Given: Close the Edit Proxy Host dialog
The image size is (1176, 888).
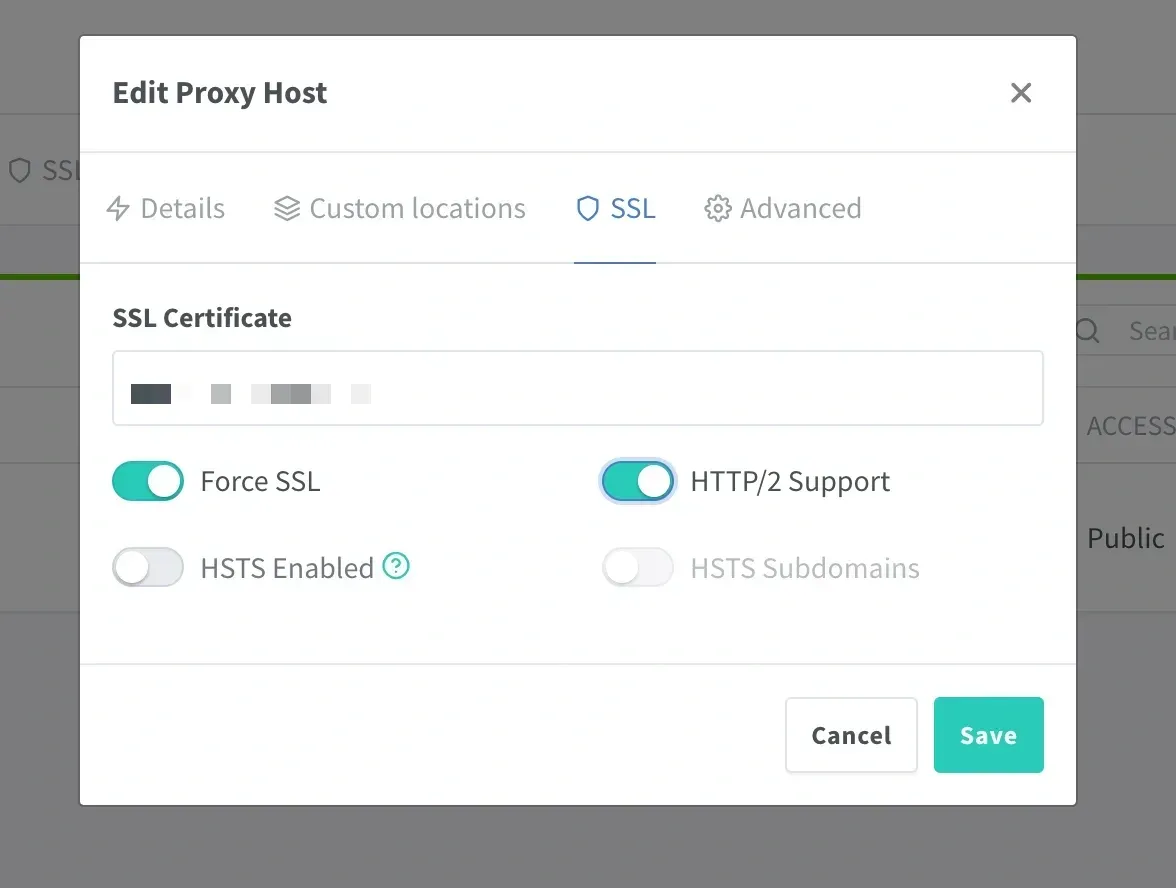Looking at the screenshot, I should point(1021,93).
